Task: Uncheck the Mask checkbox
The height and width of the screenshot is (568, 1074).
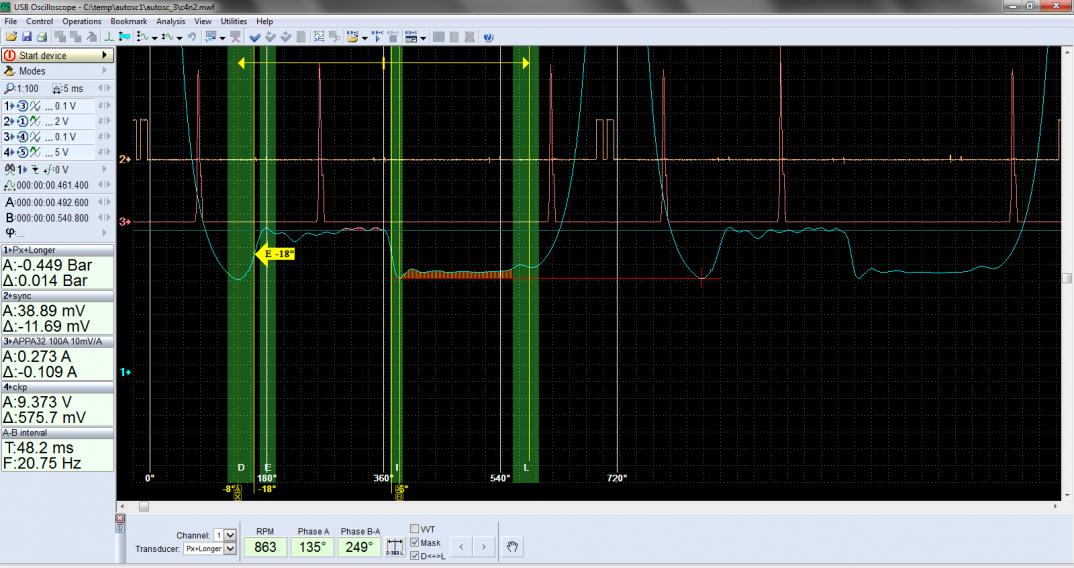Action: click(x=415, y=543)
